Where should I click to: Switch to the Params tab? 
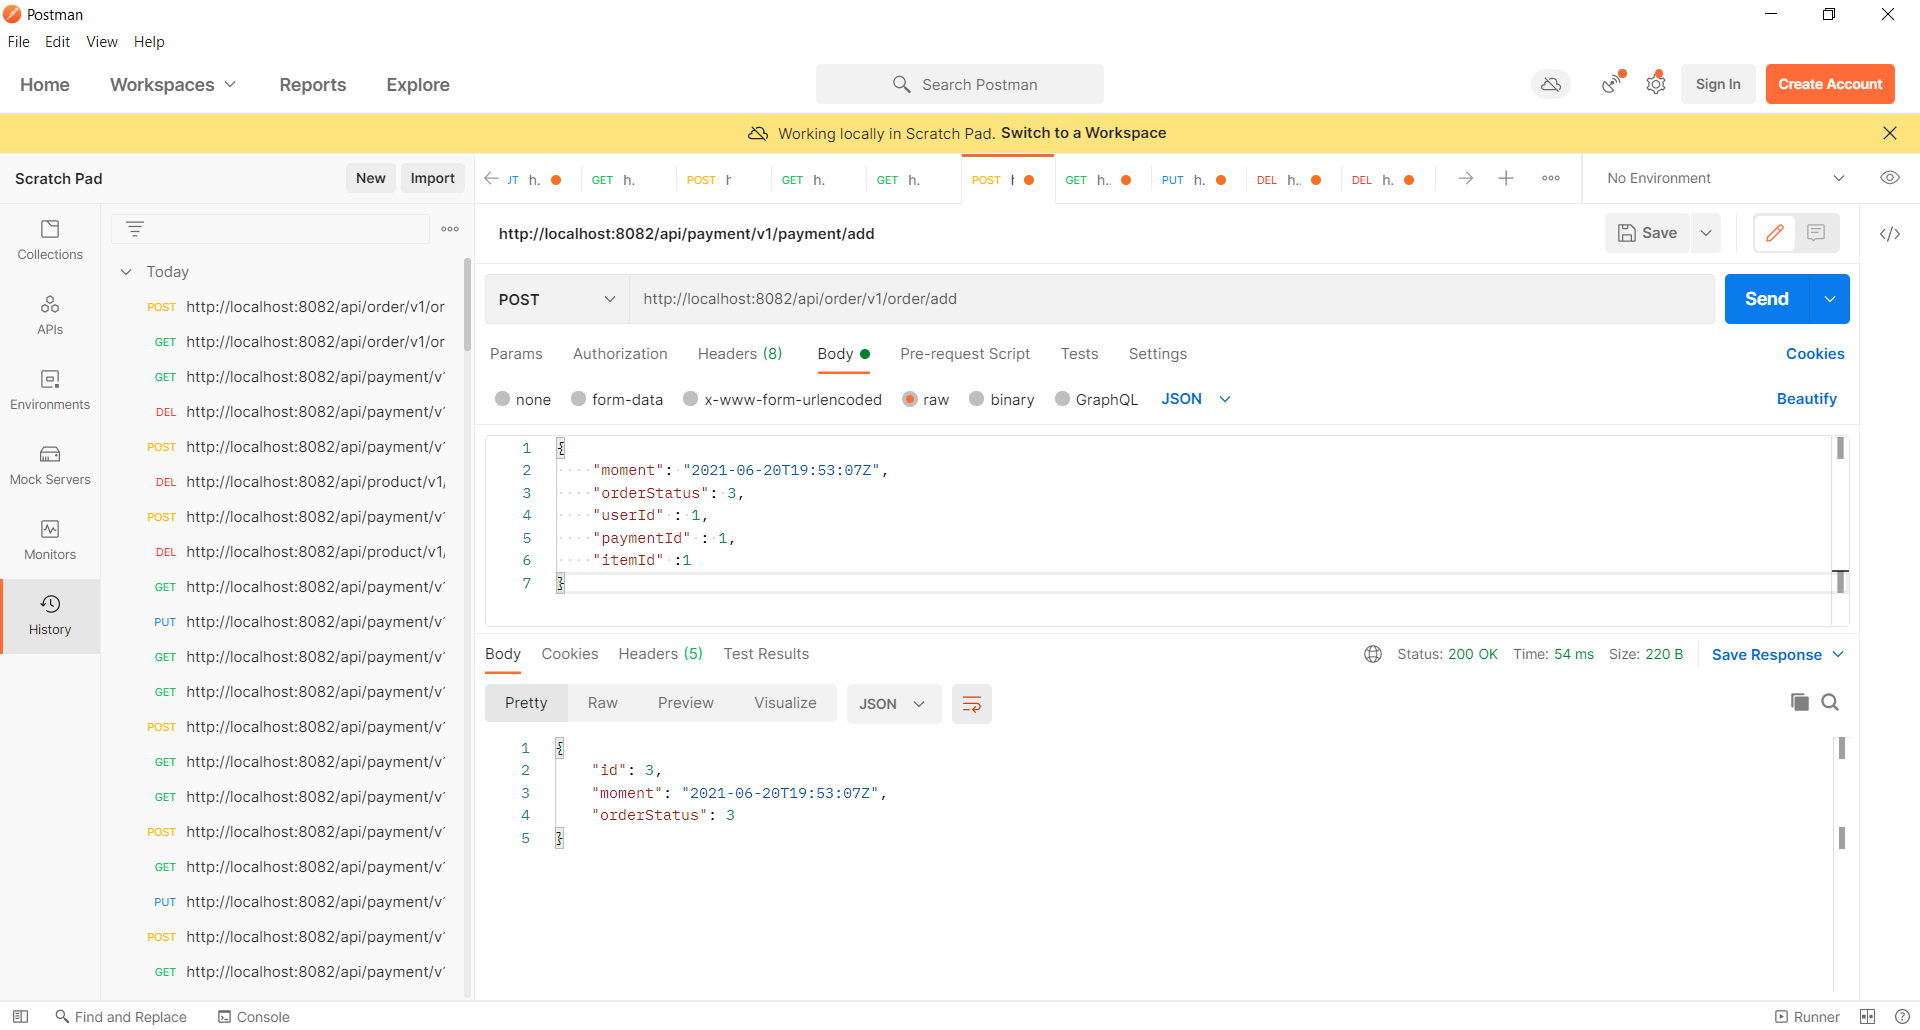click(x=516, y=354)
